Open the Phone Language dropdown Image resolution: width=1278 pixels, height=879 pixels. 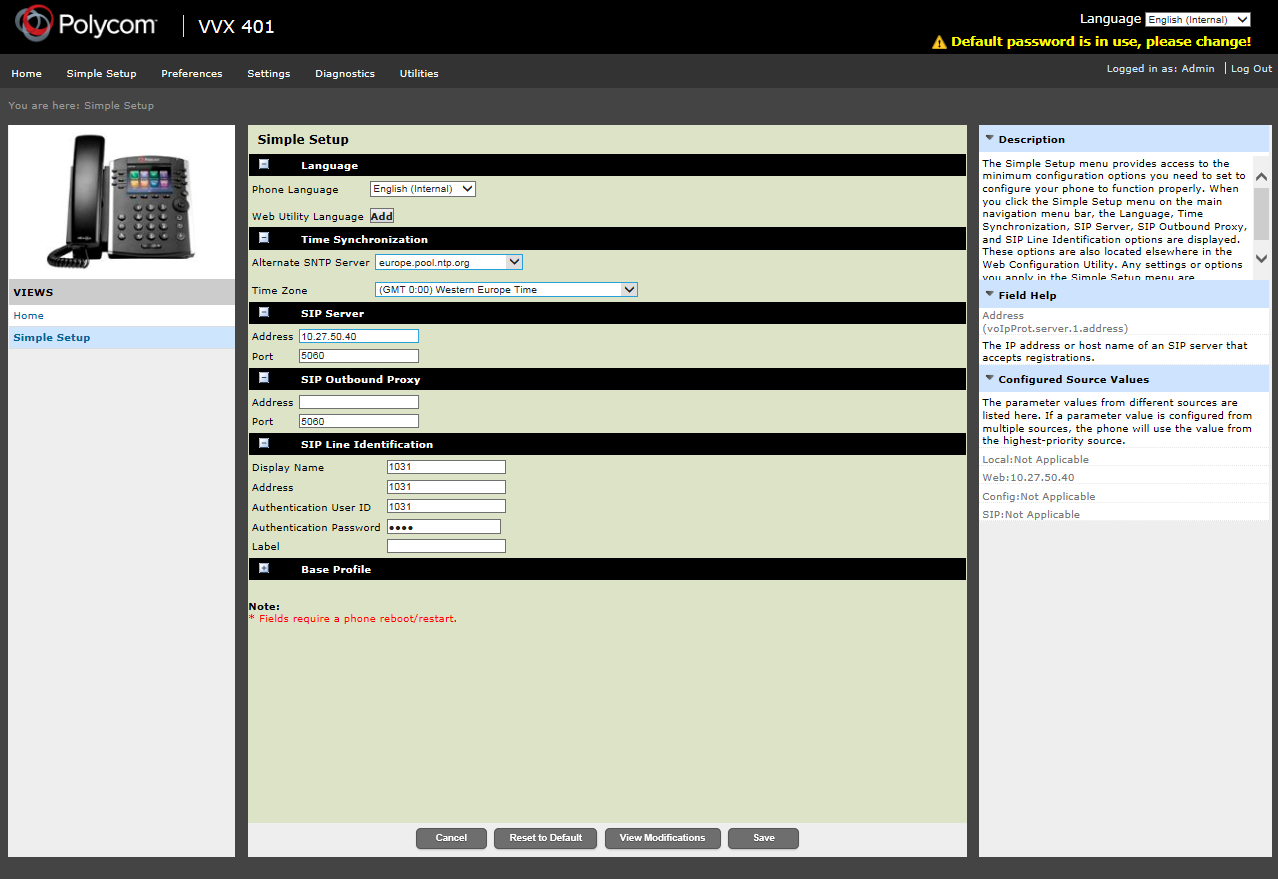pyautogui.click(x=422, y=189)
